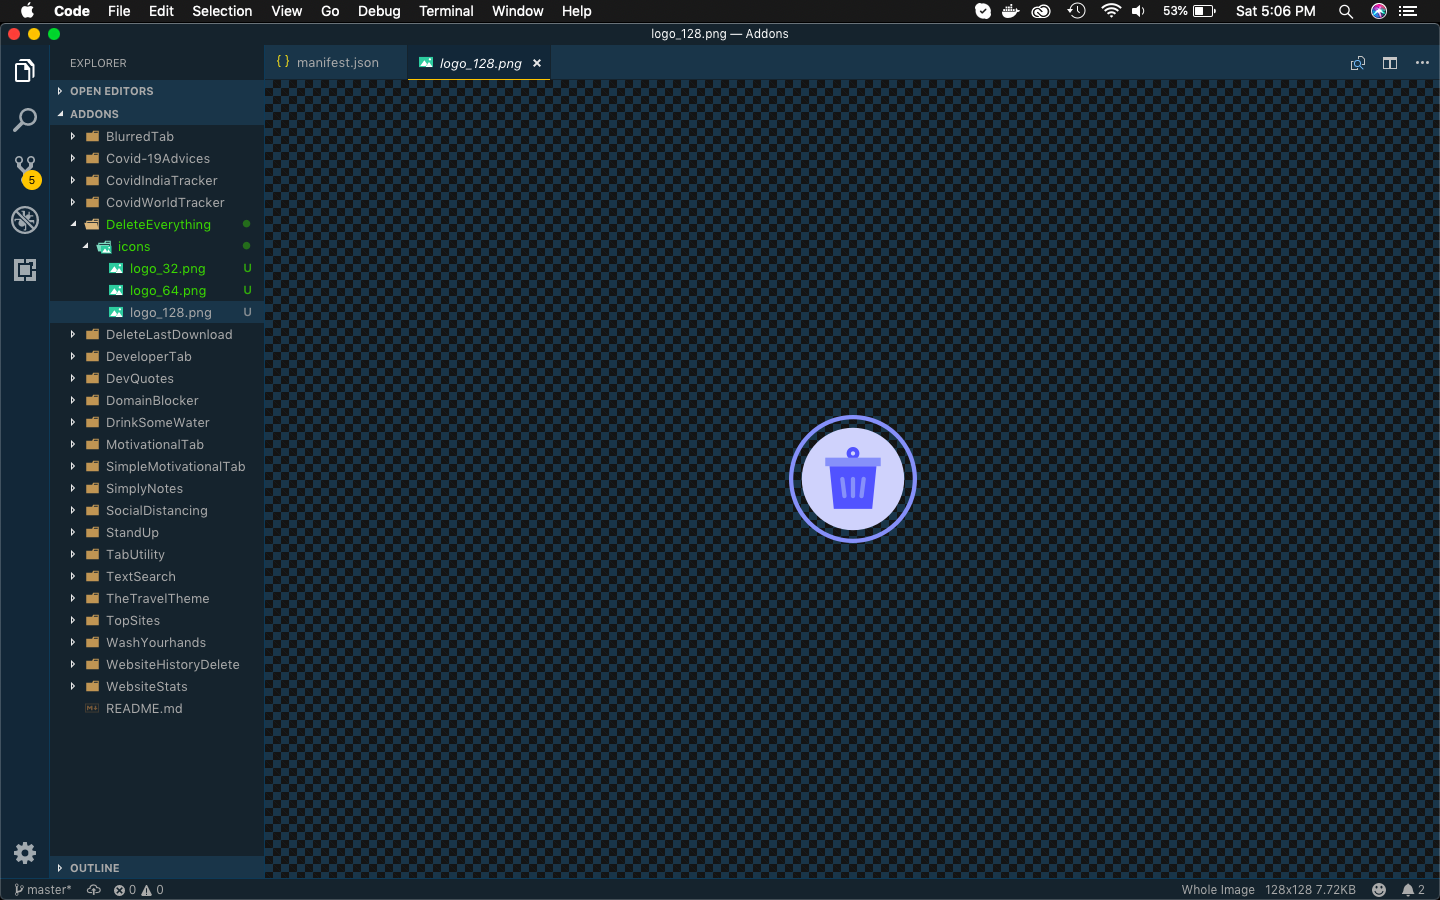Expand the DomainBlocker folder
Screen dimensions: 1440x900
157,401
